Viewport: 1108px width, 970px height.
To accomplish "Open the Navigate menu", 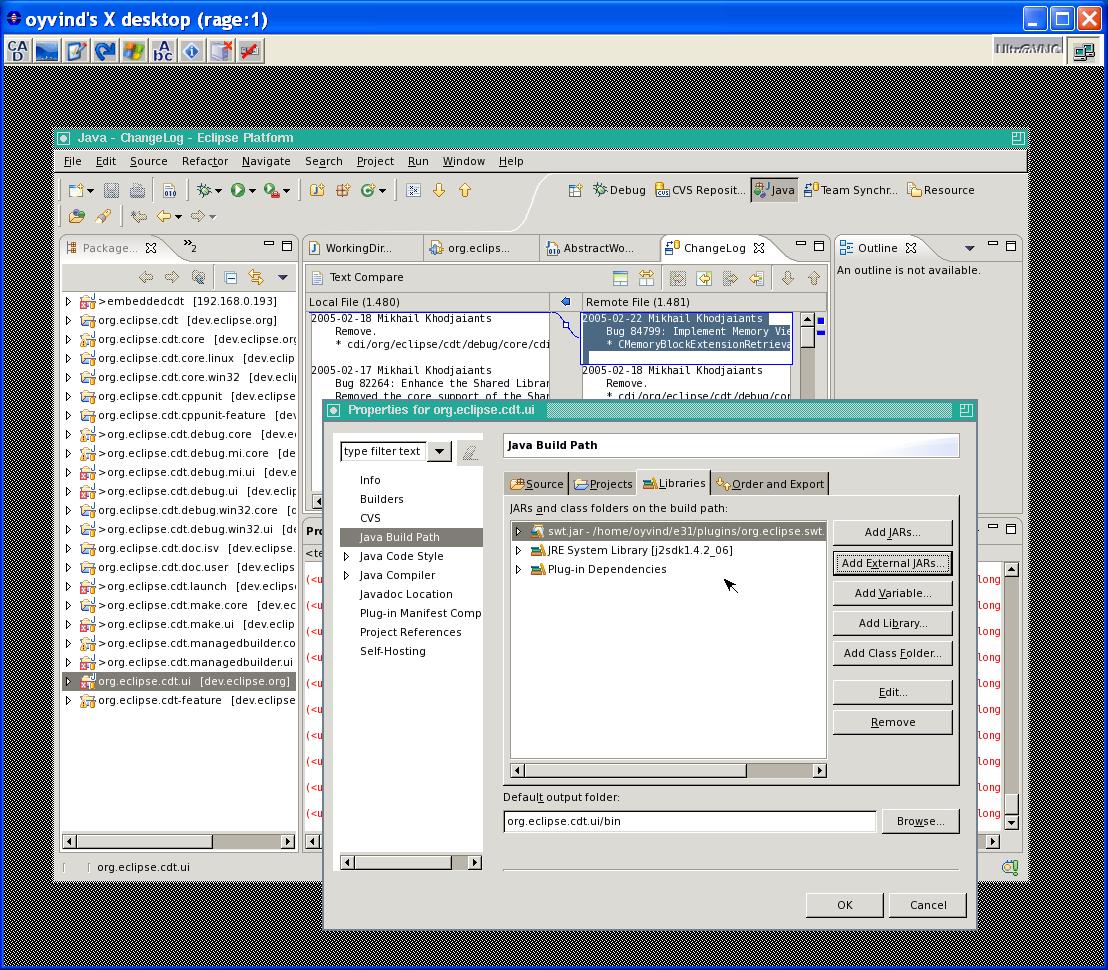I will click(266, 161).
